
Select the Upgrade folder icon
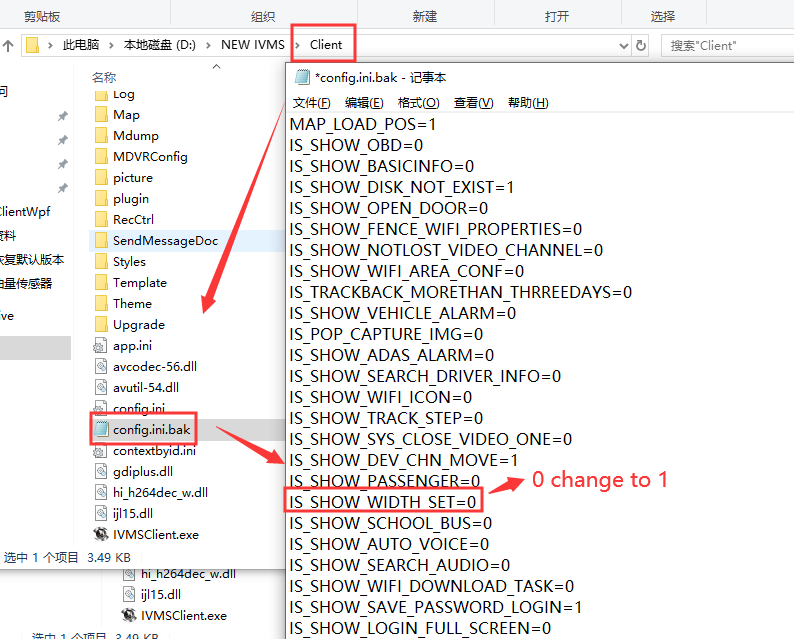click(101, 324)
